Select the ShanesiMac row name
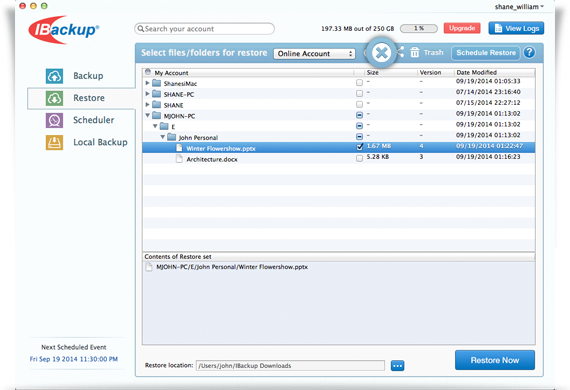Viewport: 570px width, 390px height. click(180, 84)
